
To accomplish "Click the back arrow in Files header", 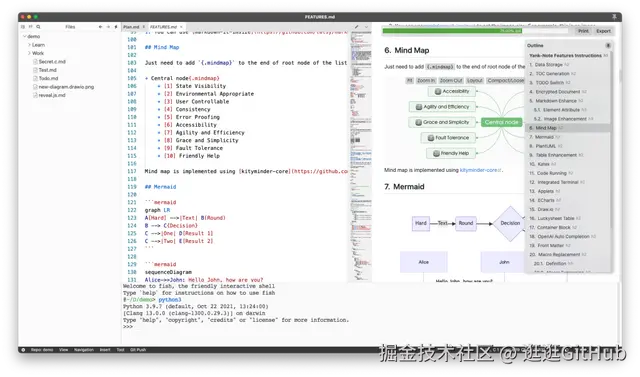I will 100,27.
